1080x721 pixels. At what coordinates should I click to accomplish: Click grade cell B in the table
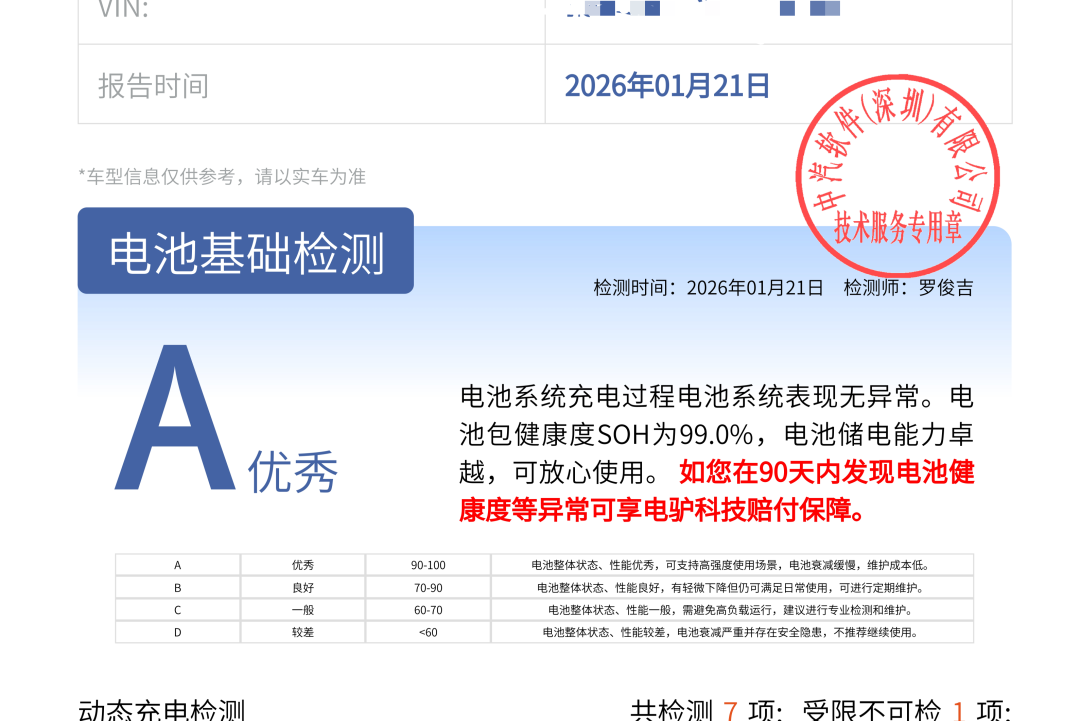click(x=178, y=588)
